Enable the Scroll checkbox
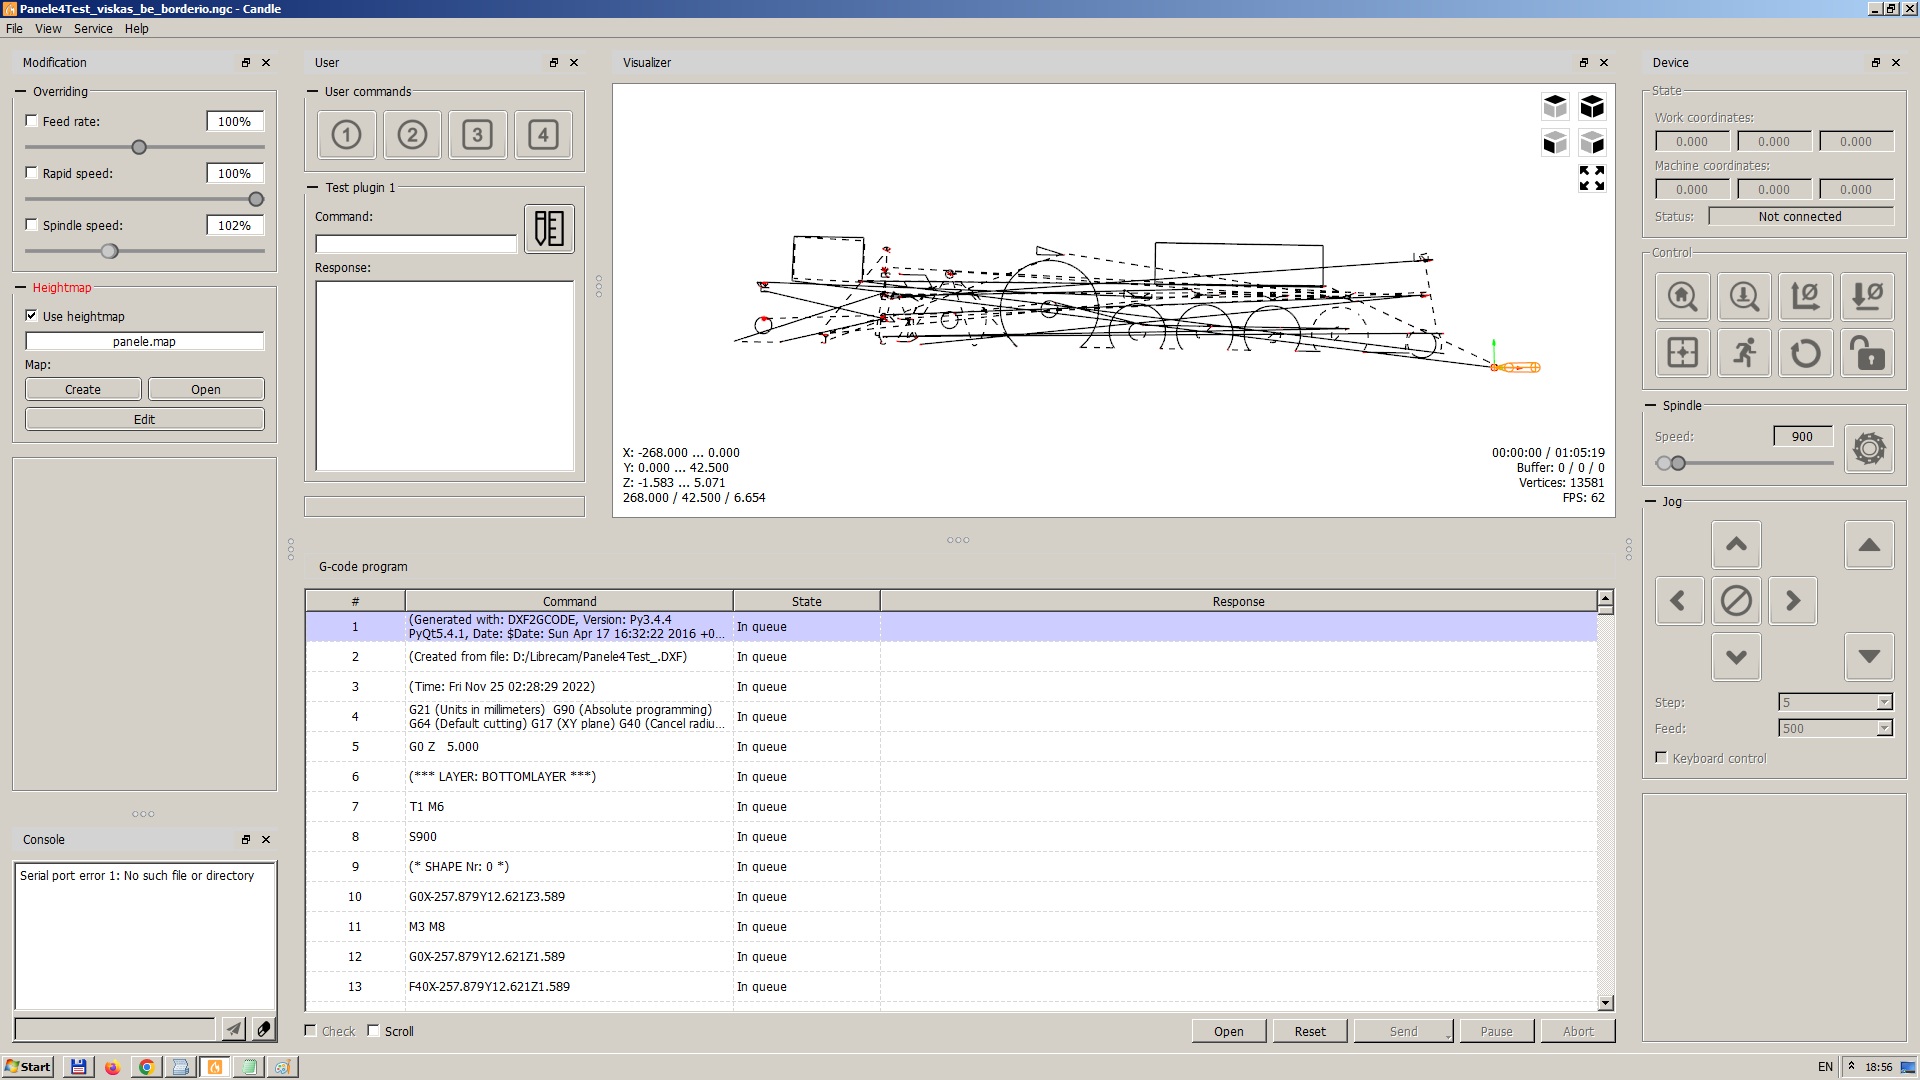1920x1080 pixels. pos(374,1031)
